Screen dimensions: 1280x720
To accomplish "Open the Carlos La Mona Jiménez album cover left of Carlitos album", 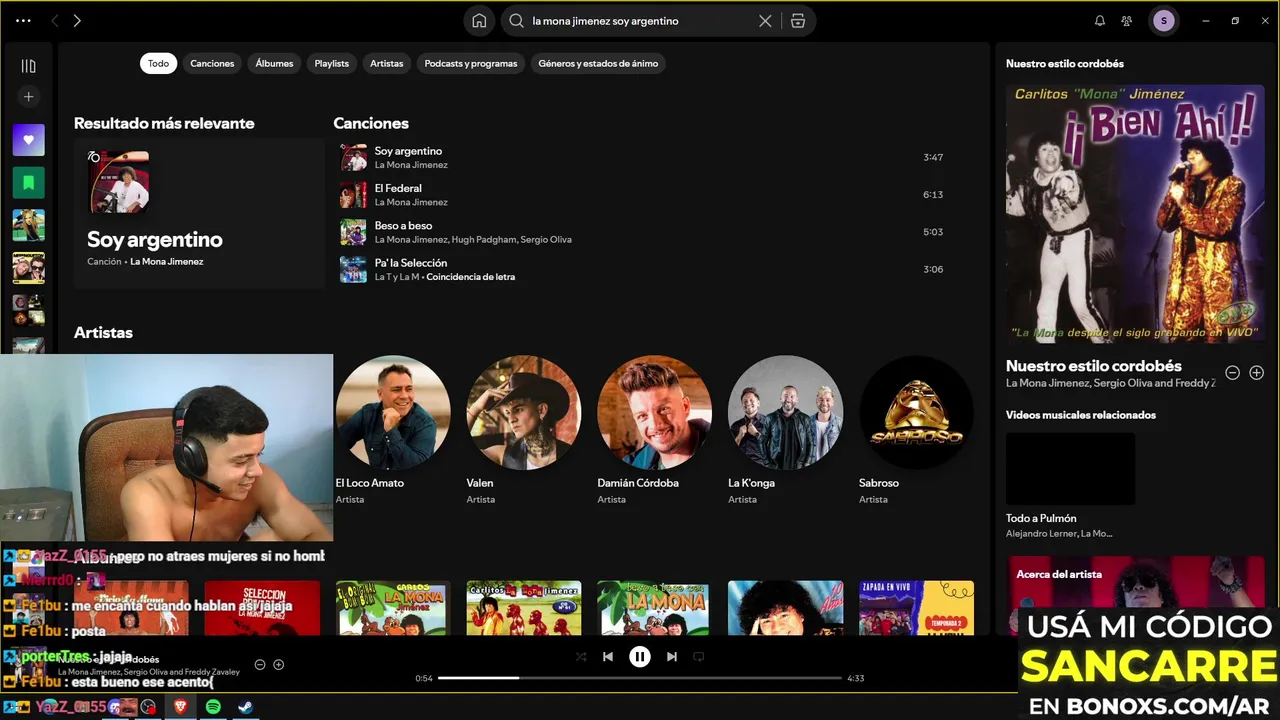I will coord(392,607).
